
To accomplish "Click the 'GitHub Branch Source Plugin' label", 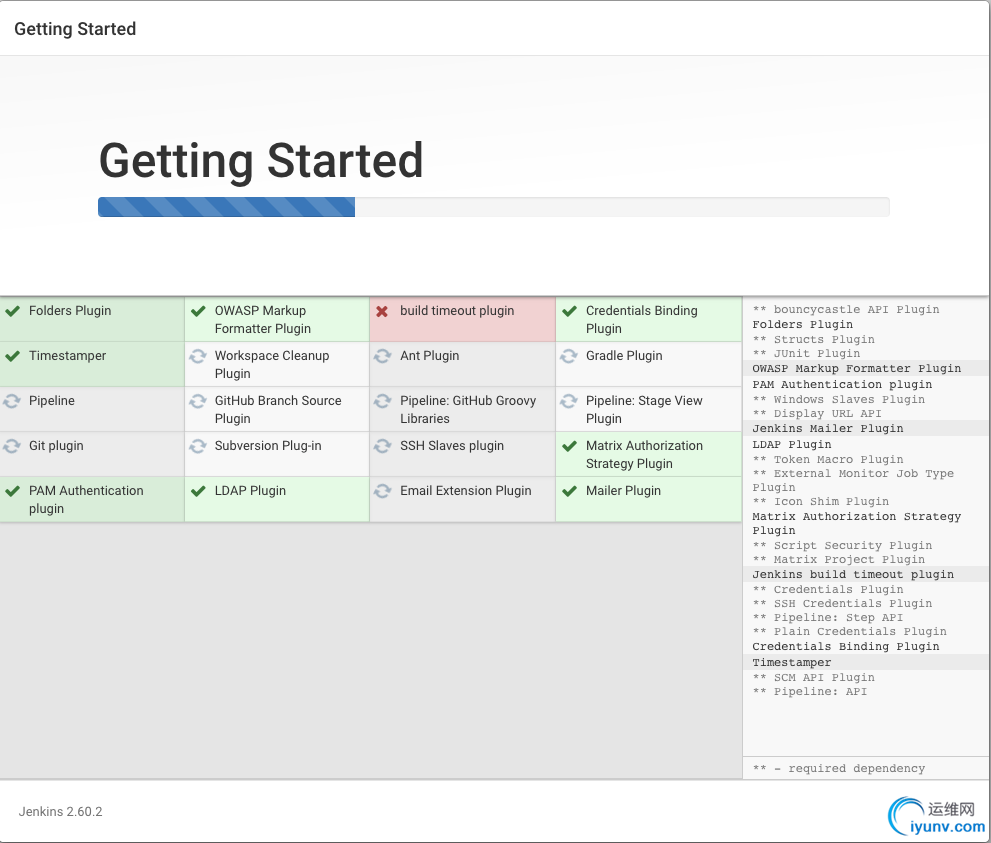I will 278,409.
